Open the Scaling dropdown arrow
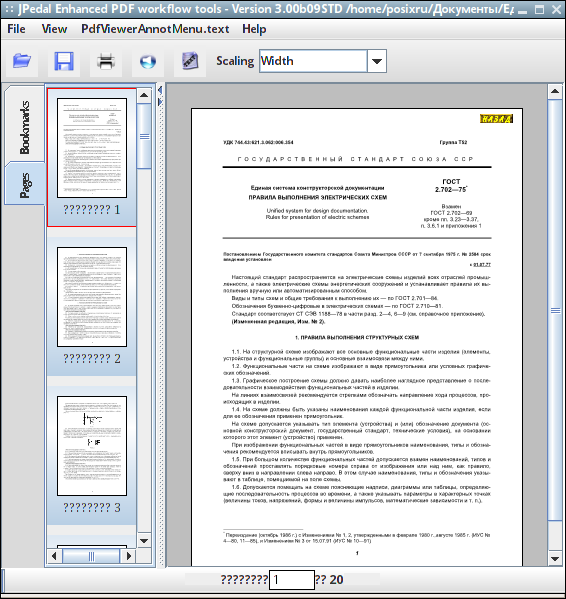Image resolution: width=566 pixels, height=599 pixels. (377, 61)
